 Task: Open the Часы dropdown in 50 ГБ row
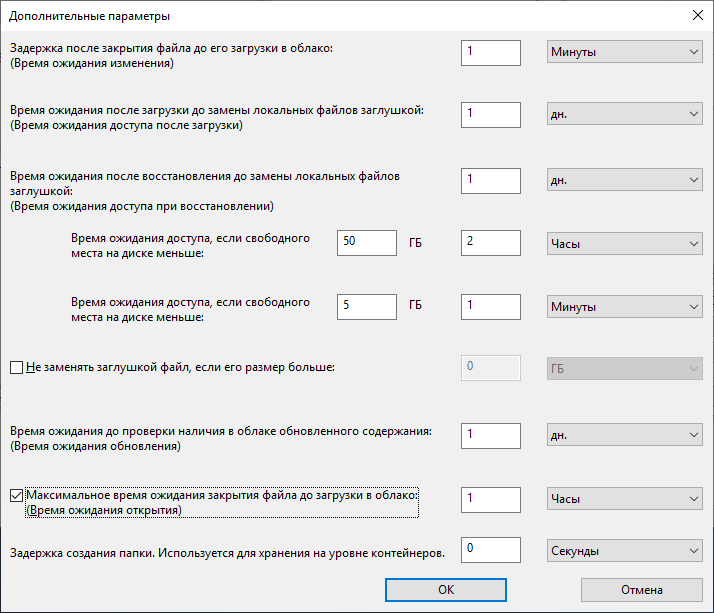click(625, 243)
